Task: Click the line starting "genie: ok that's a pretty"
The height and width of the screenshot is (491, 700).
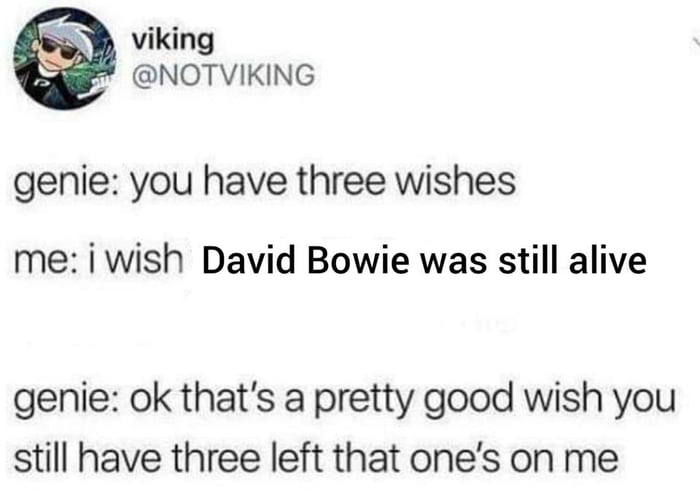Action: (344, 399)
